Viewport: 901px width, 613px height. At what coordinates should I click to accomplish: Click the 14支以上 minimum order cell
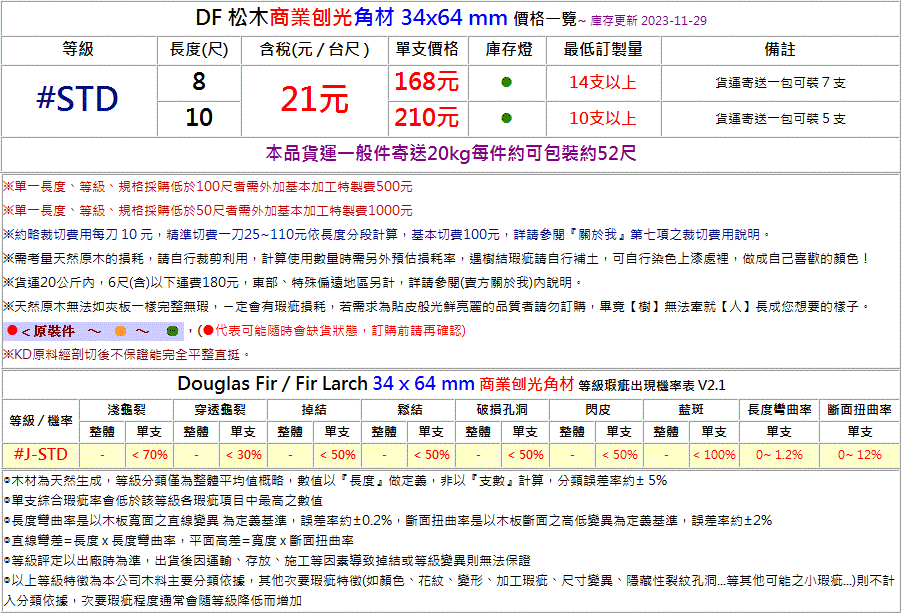(602, 82)
